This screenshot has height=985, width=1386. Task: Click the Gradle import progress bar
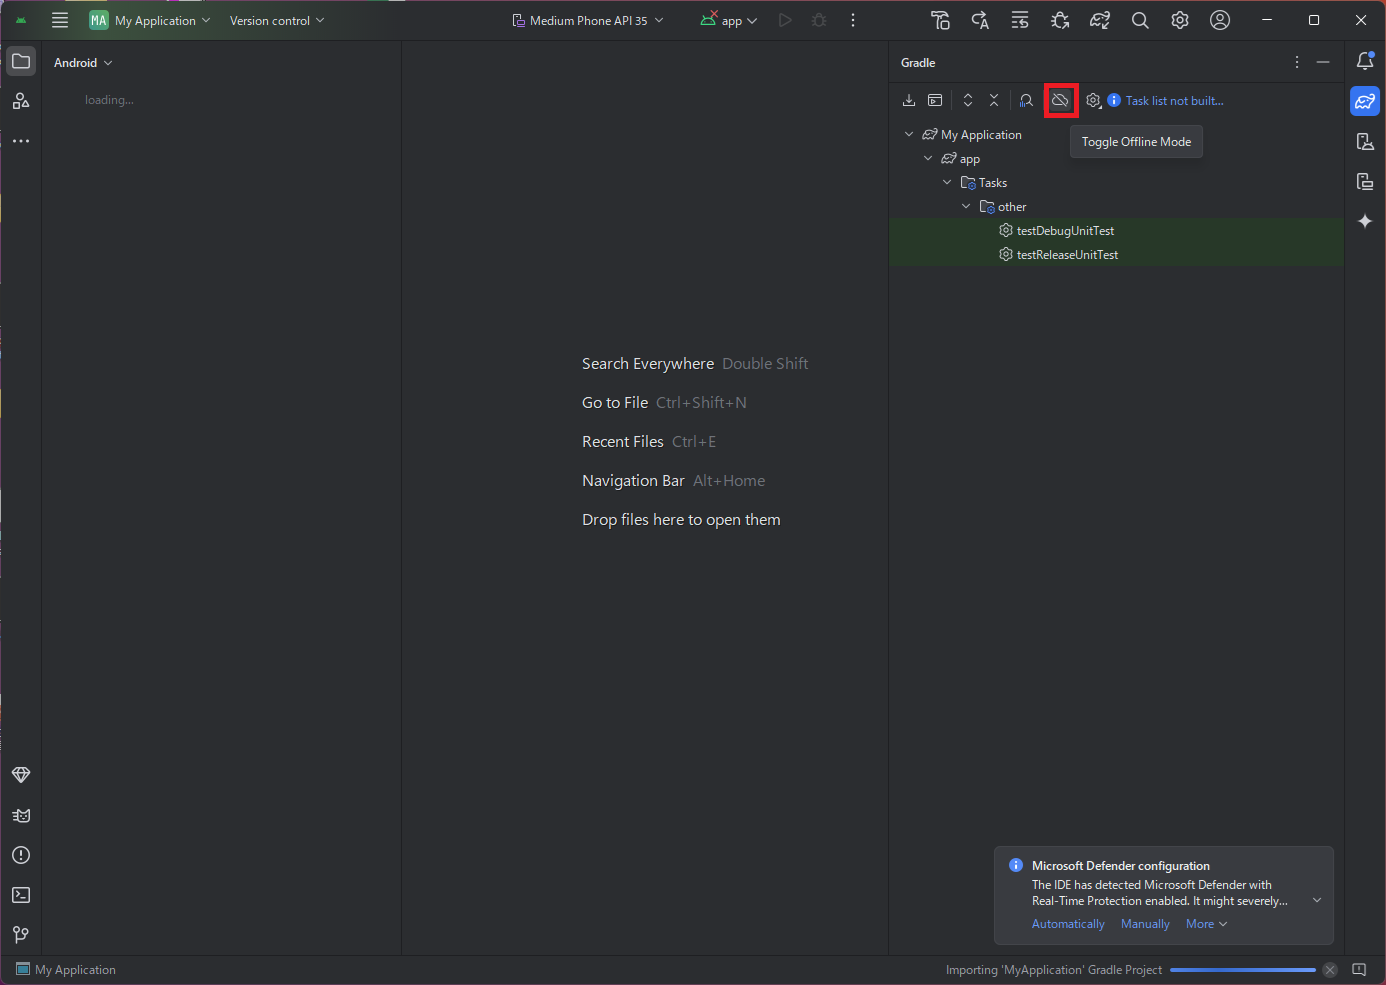pos(1242,970)
